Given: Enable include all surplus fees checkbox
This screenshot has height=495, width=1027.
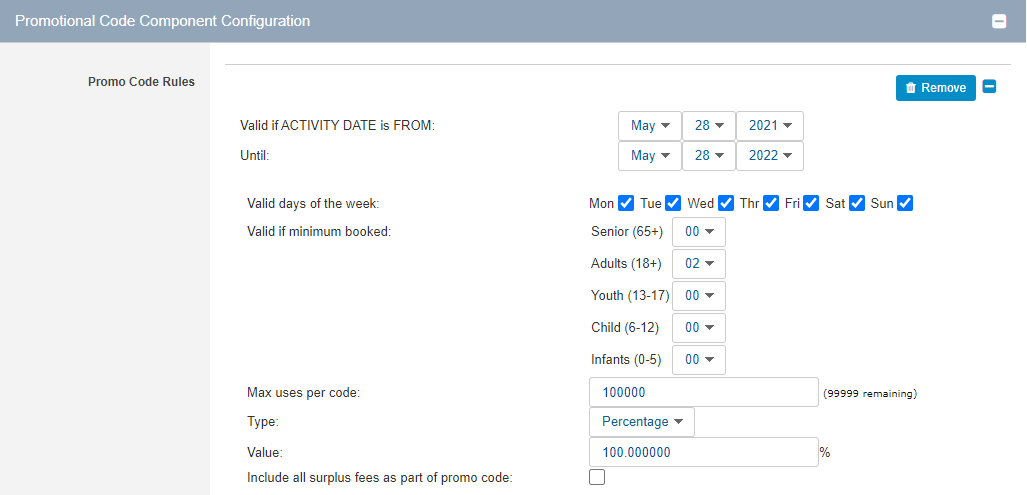Looking at the screenshot, I should coord(597,477).
